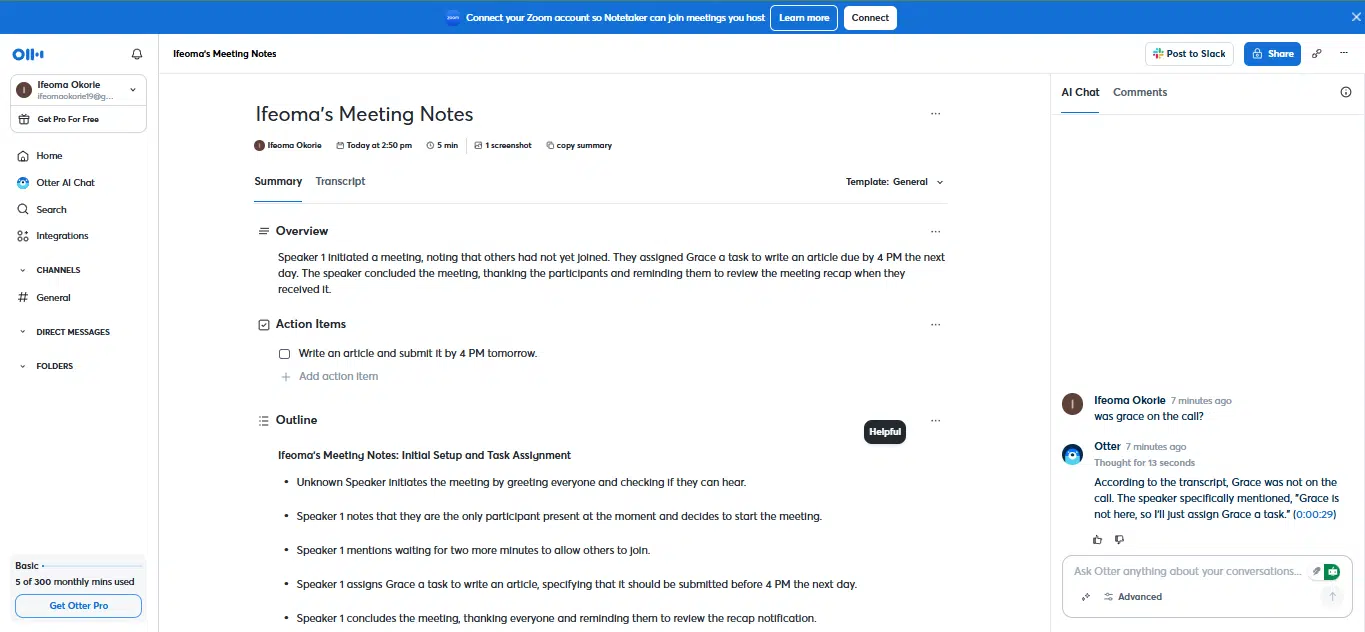Image resolution: width=1365 pixels, height=632 pixels.
Task: Click Ask Otter chat input field
Action: 1188,572
